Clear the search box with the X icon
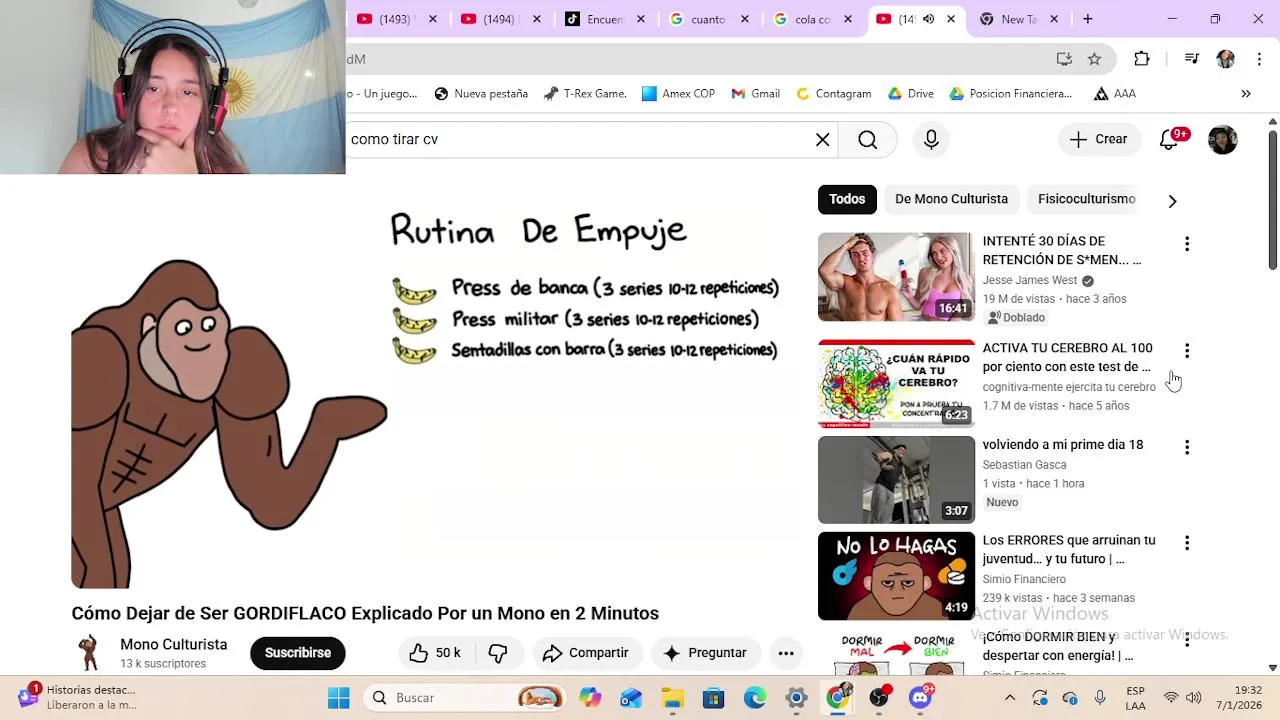 (x=822, y=140)
